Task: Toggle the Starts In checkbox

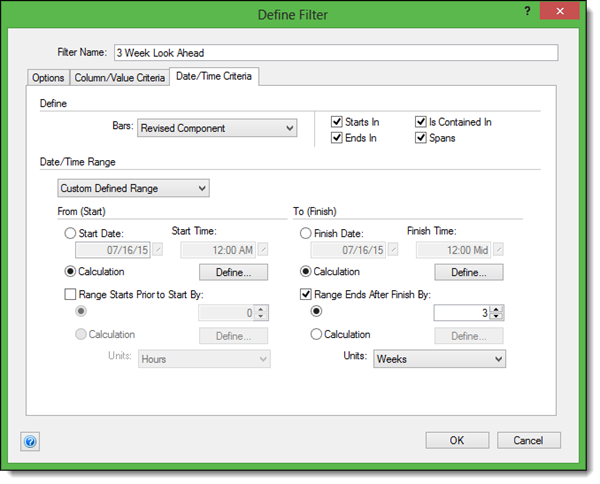Action: click(x=337, y=122)
